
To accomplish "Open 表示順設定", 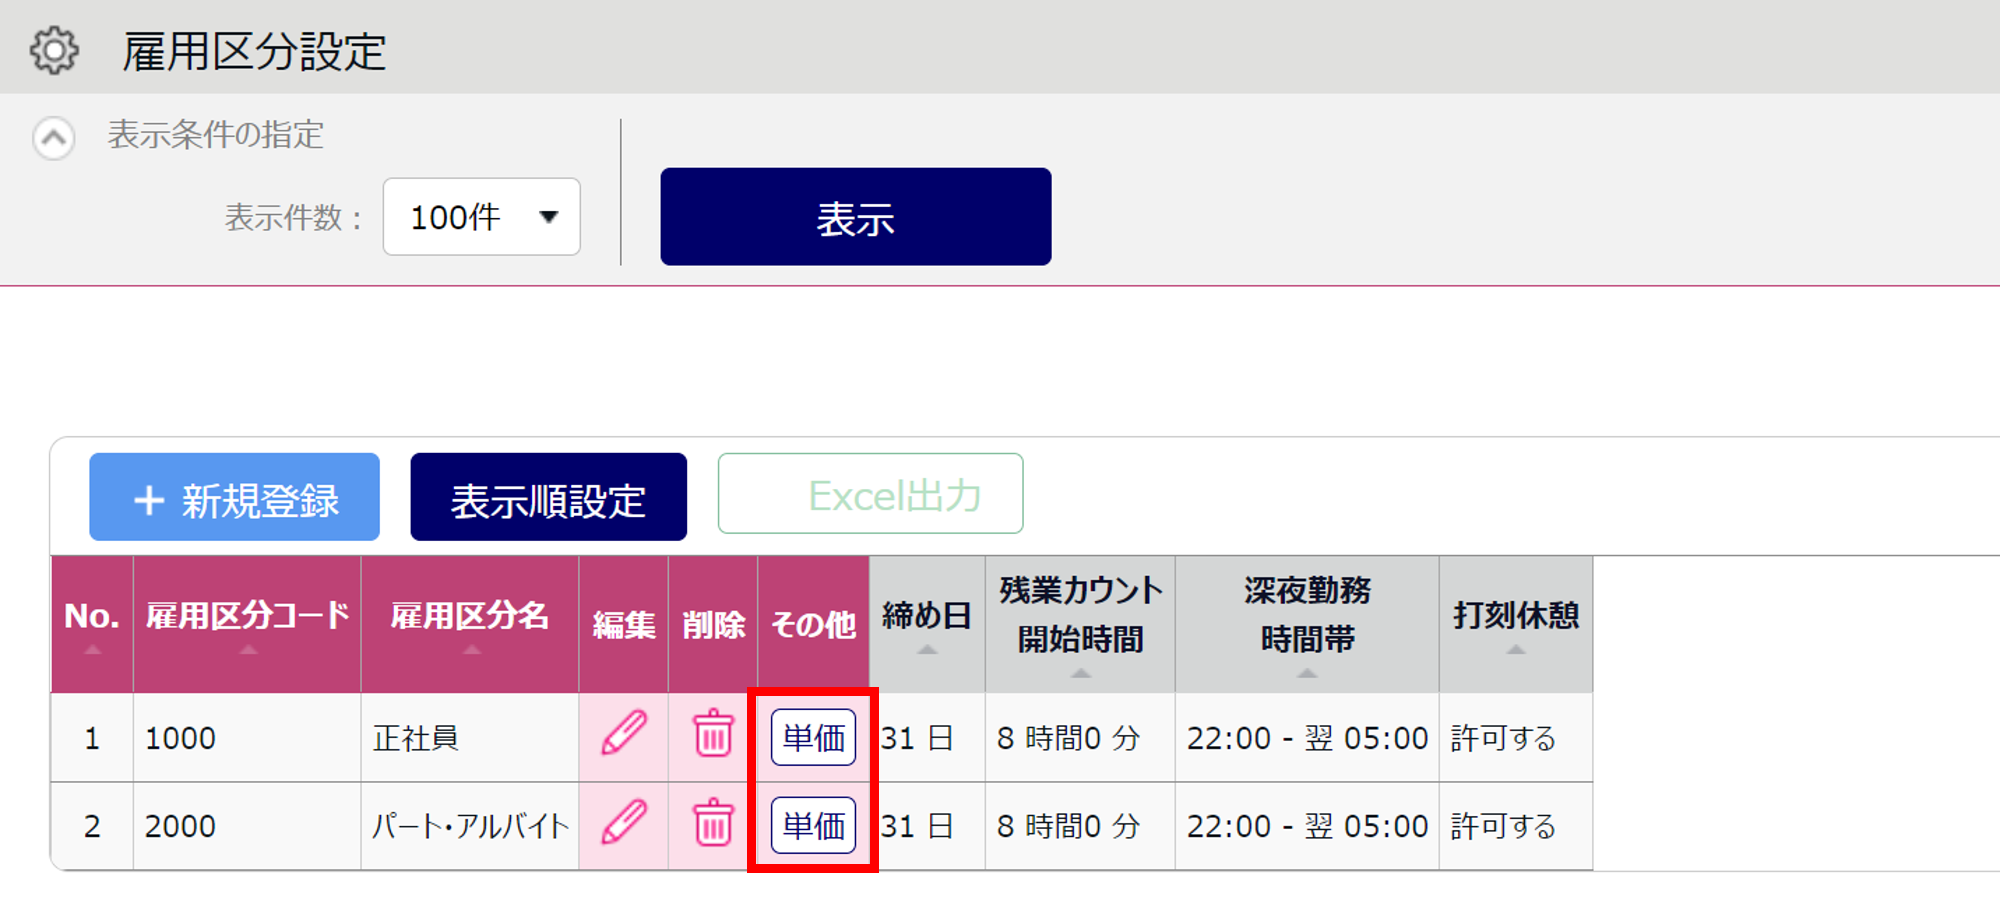I will point(549,498).
